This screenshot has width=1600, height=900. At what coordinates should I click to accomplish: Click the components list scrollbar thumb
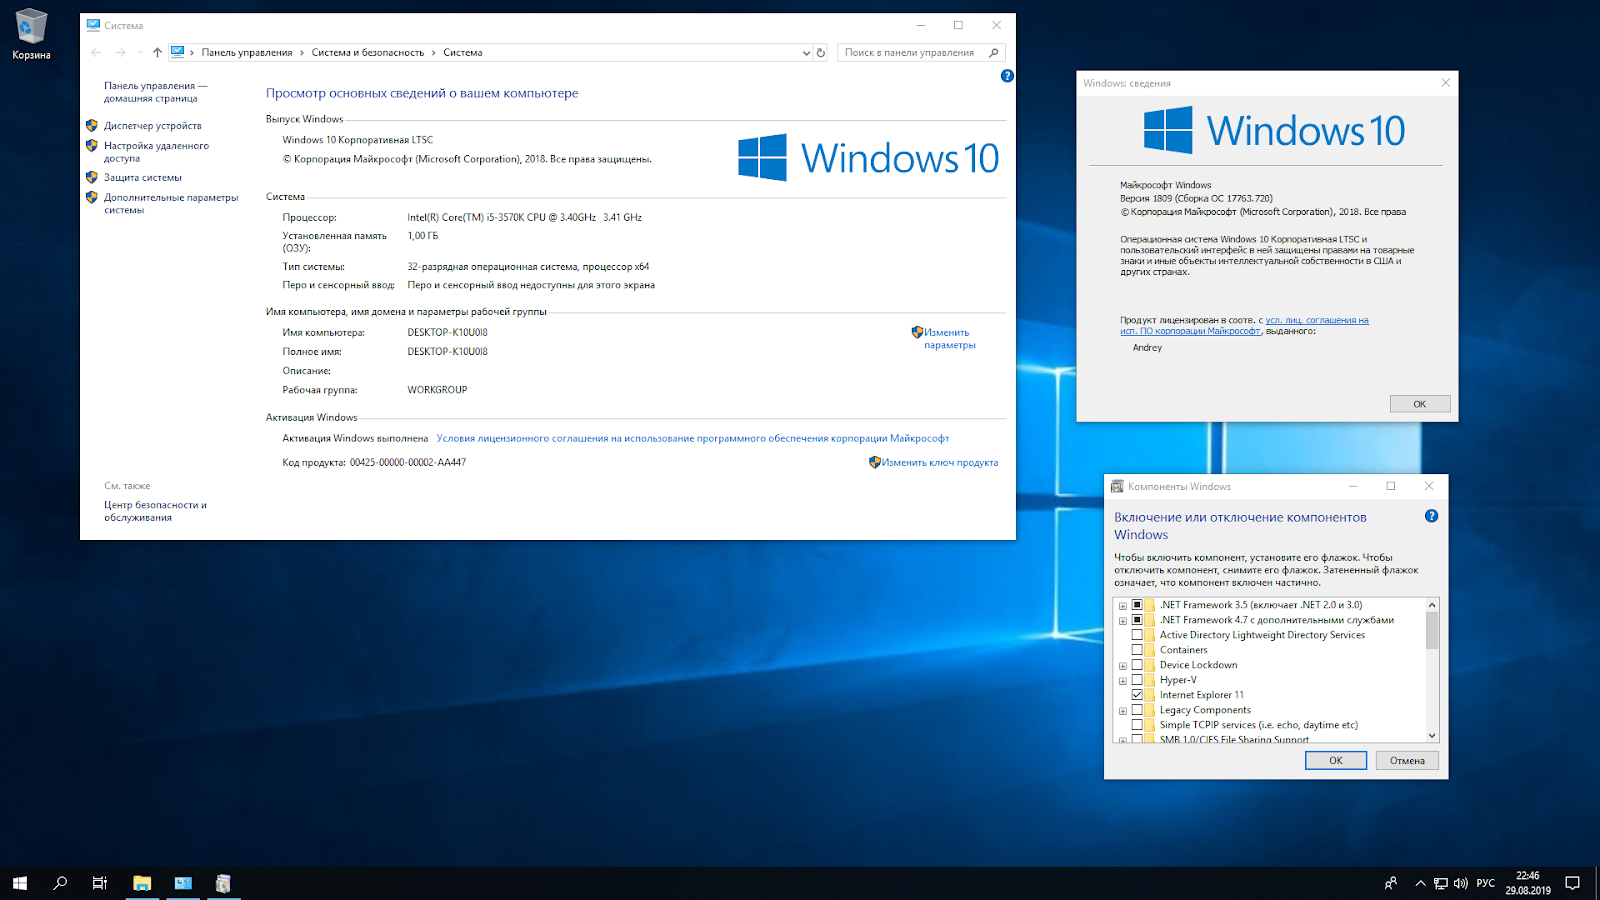tap(1432, 631)
